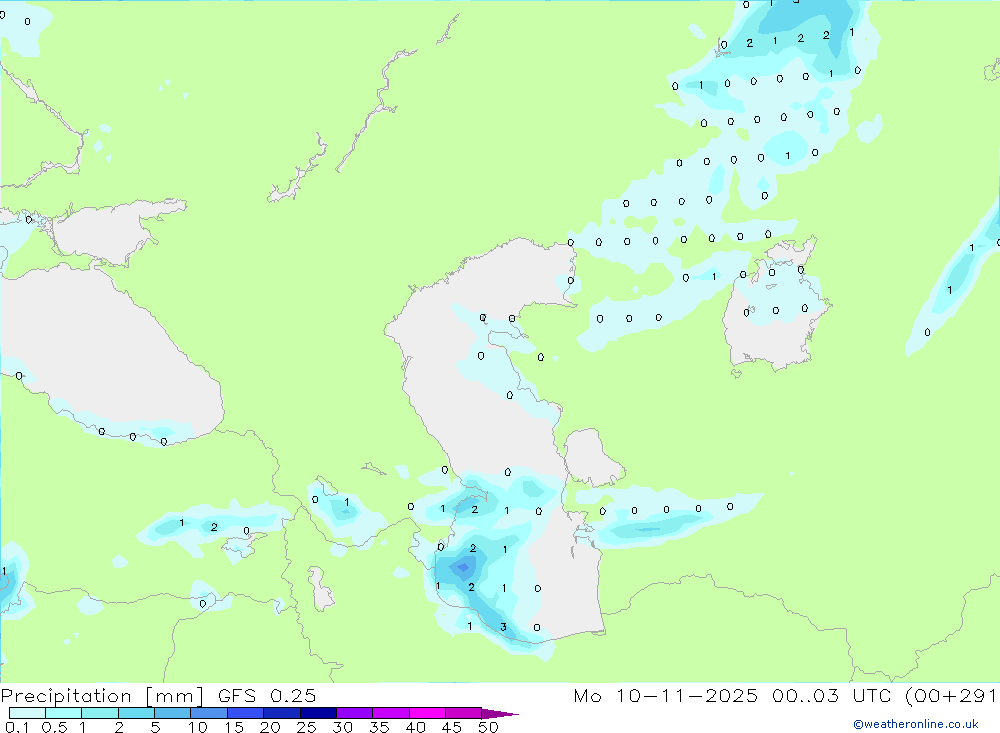The image size is (1000, 733).
Task: Click the 0.5–1 mm legend color swatch
Action: click(x=64, y=713)
